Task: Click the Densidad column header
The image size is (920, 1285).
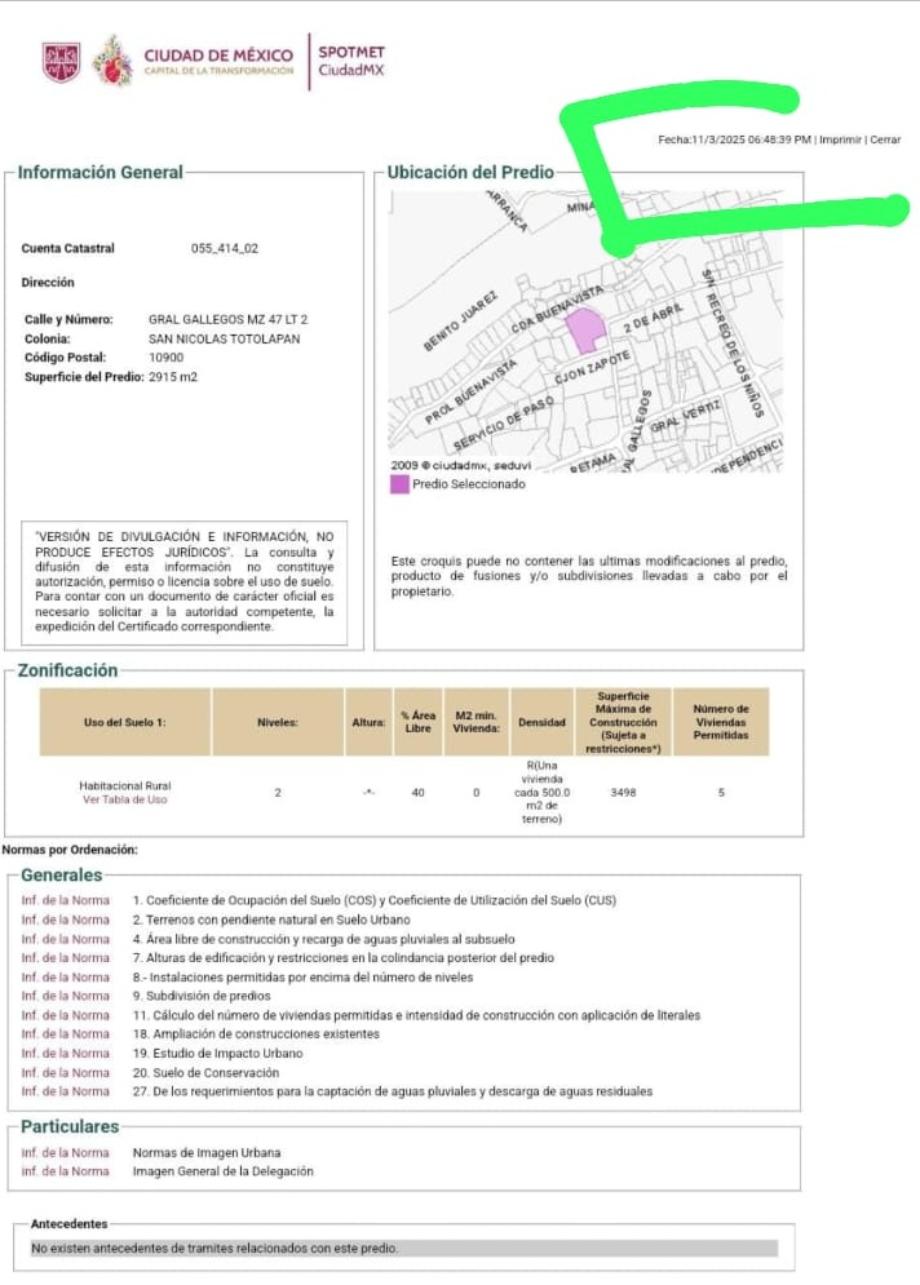Action: point(542,721)
